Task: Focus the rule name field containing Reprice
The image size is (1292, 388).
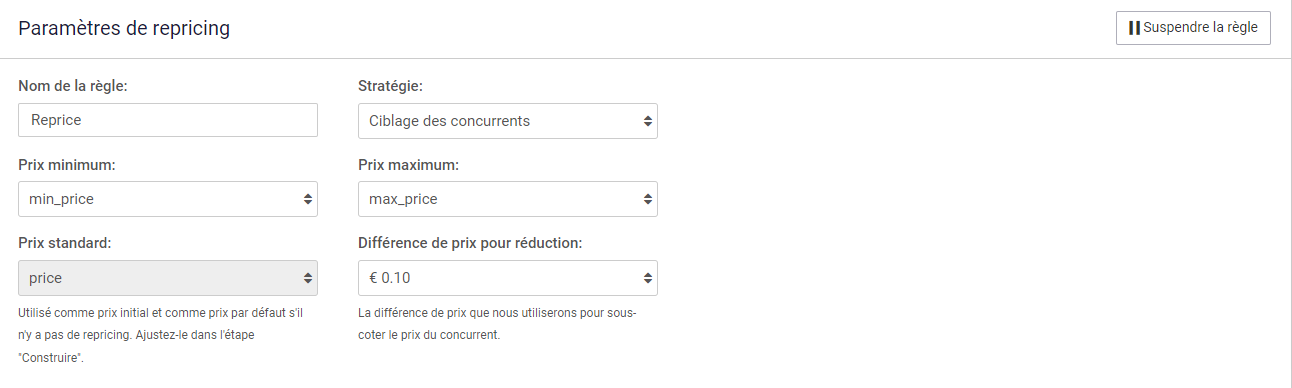Action: pos(168,120)
